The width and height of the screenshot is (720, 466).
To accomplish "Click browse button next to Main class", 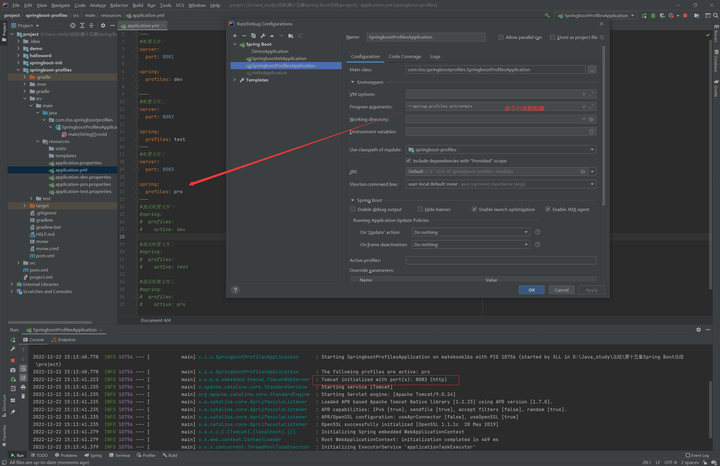I will (x=592, y=70).
